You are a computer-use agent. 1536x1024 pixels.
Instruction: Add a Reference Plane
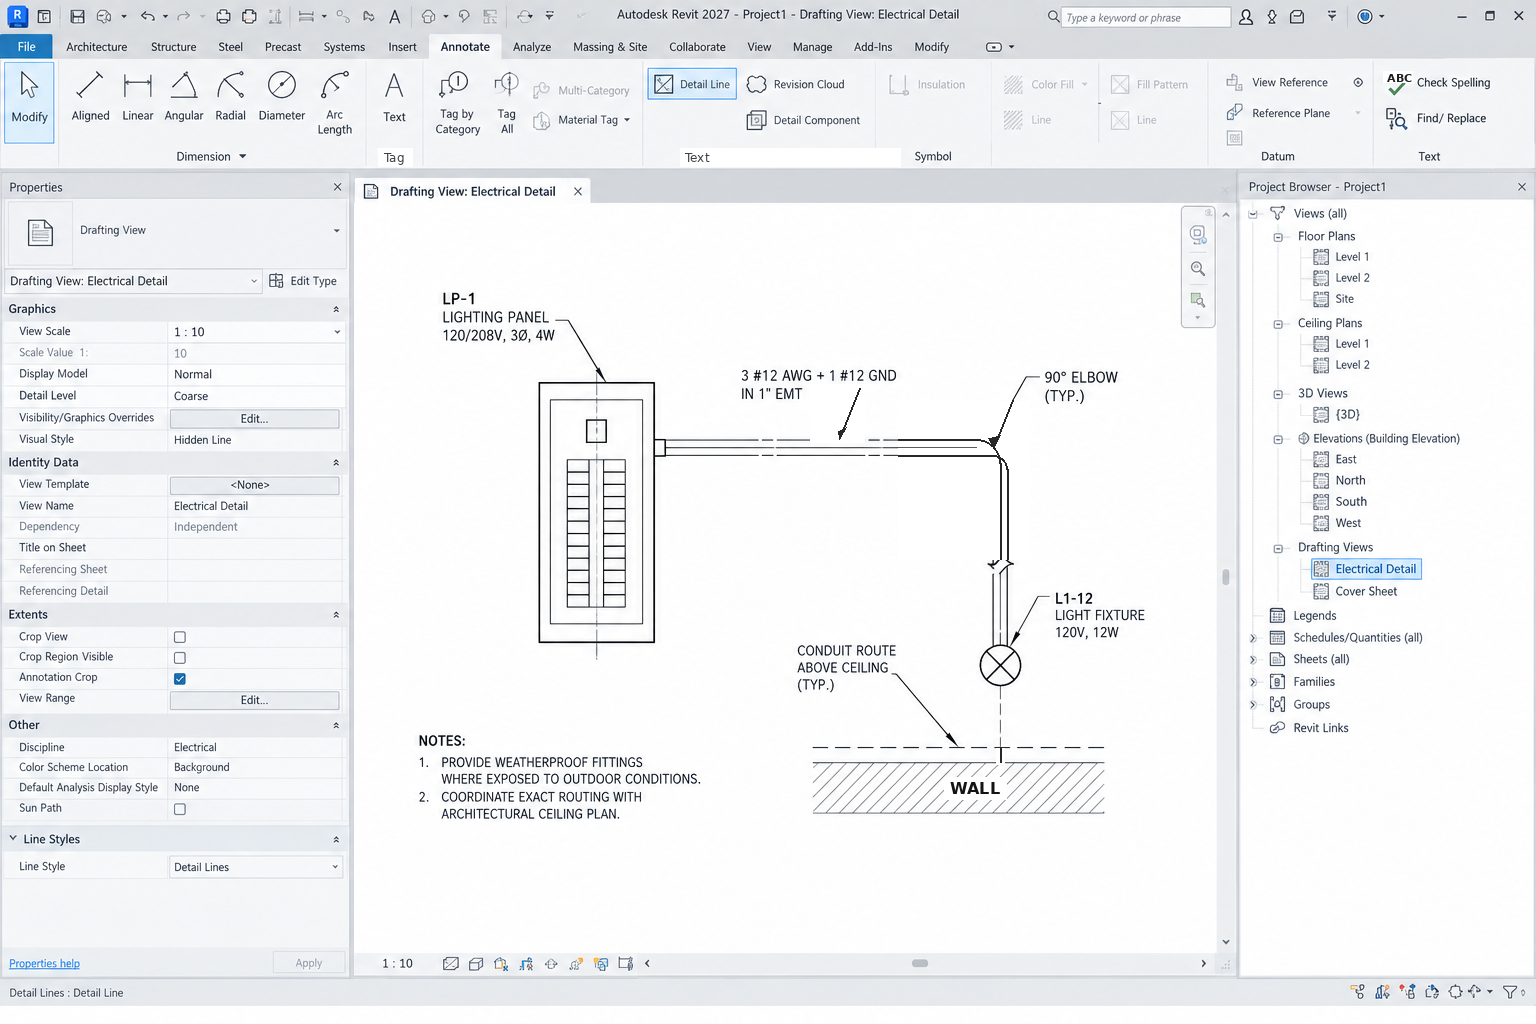(x=1279, y=113)
